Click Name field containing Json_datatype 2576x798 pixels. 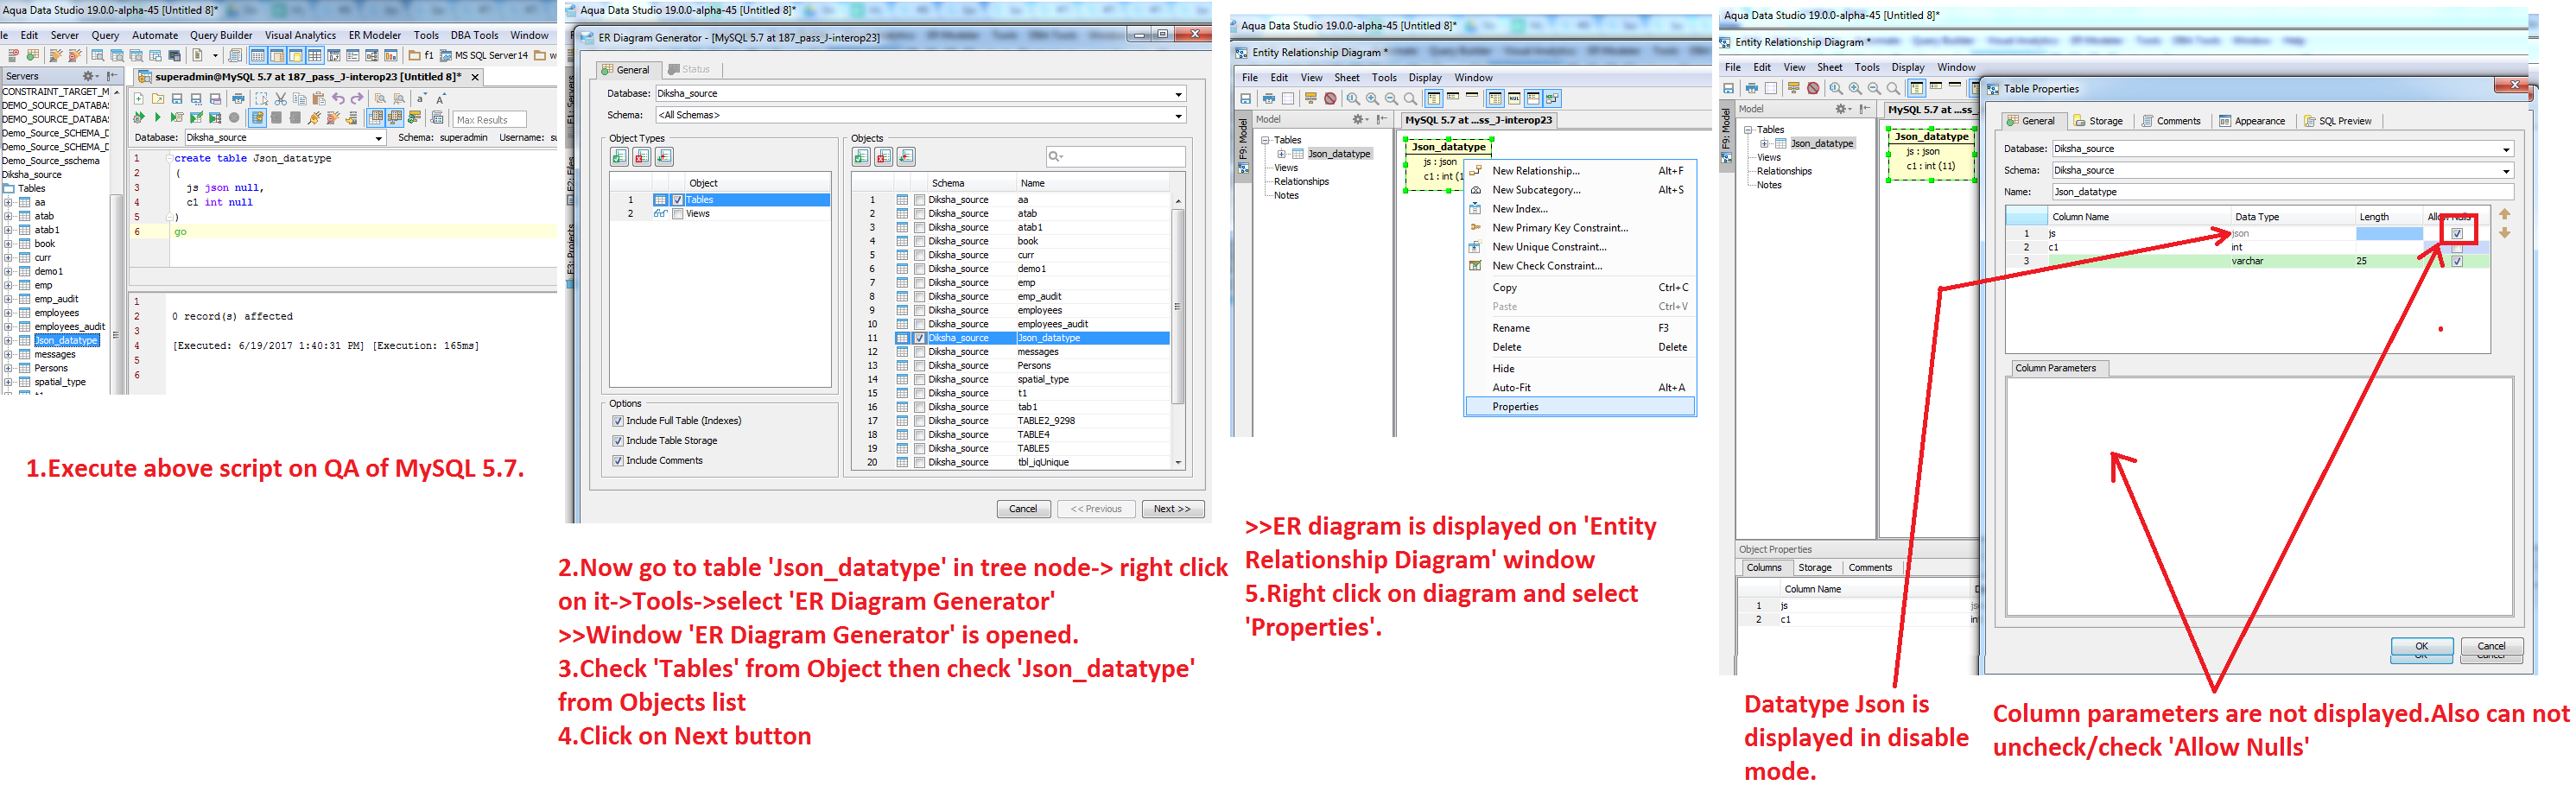[x=2282, y=192]
